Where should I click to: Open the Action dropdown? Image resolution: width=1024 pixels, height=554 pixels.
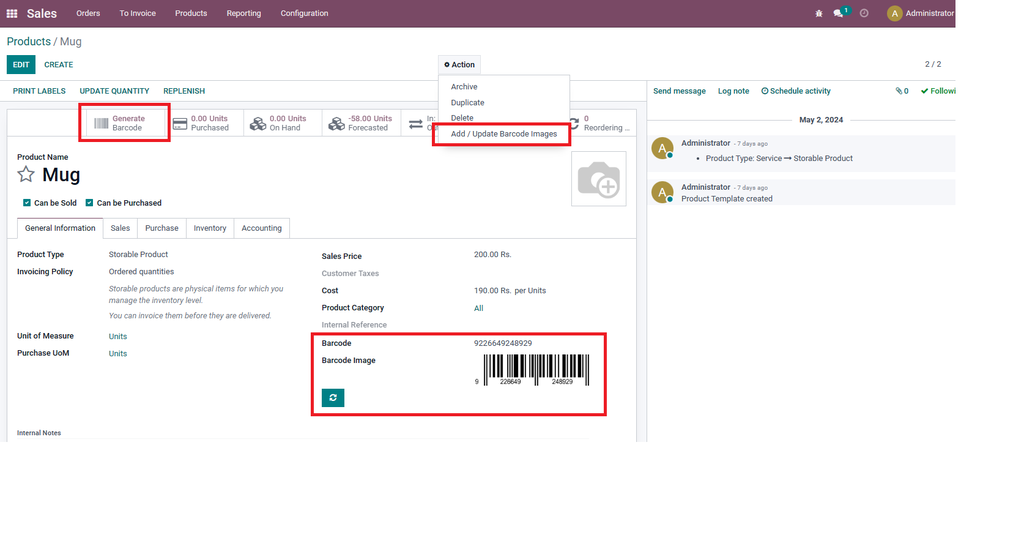(x=459, y=65)
